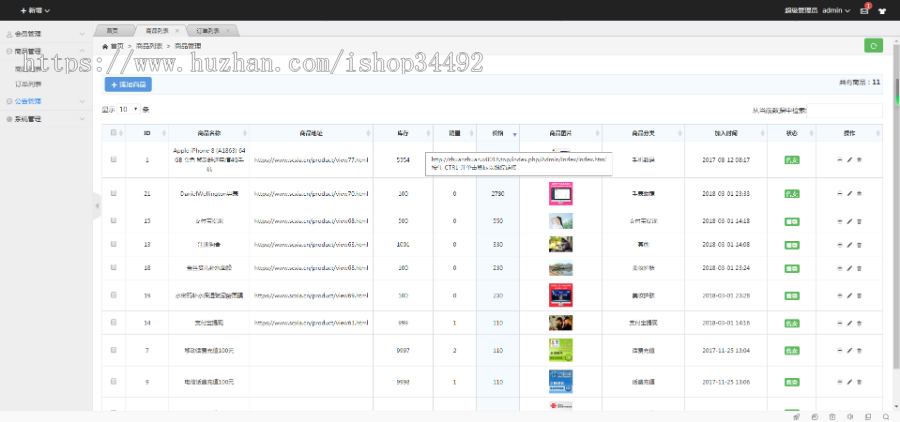
Task: Click the blue add product button
Action: pos(128,85)
